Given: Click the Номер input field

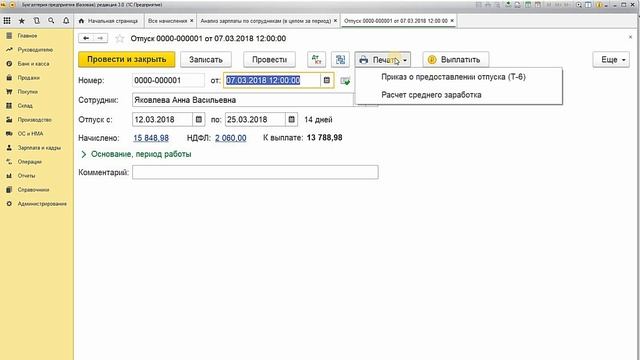Looking at the screenshot, I should coord(168,80).
